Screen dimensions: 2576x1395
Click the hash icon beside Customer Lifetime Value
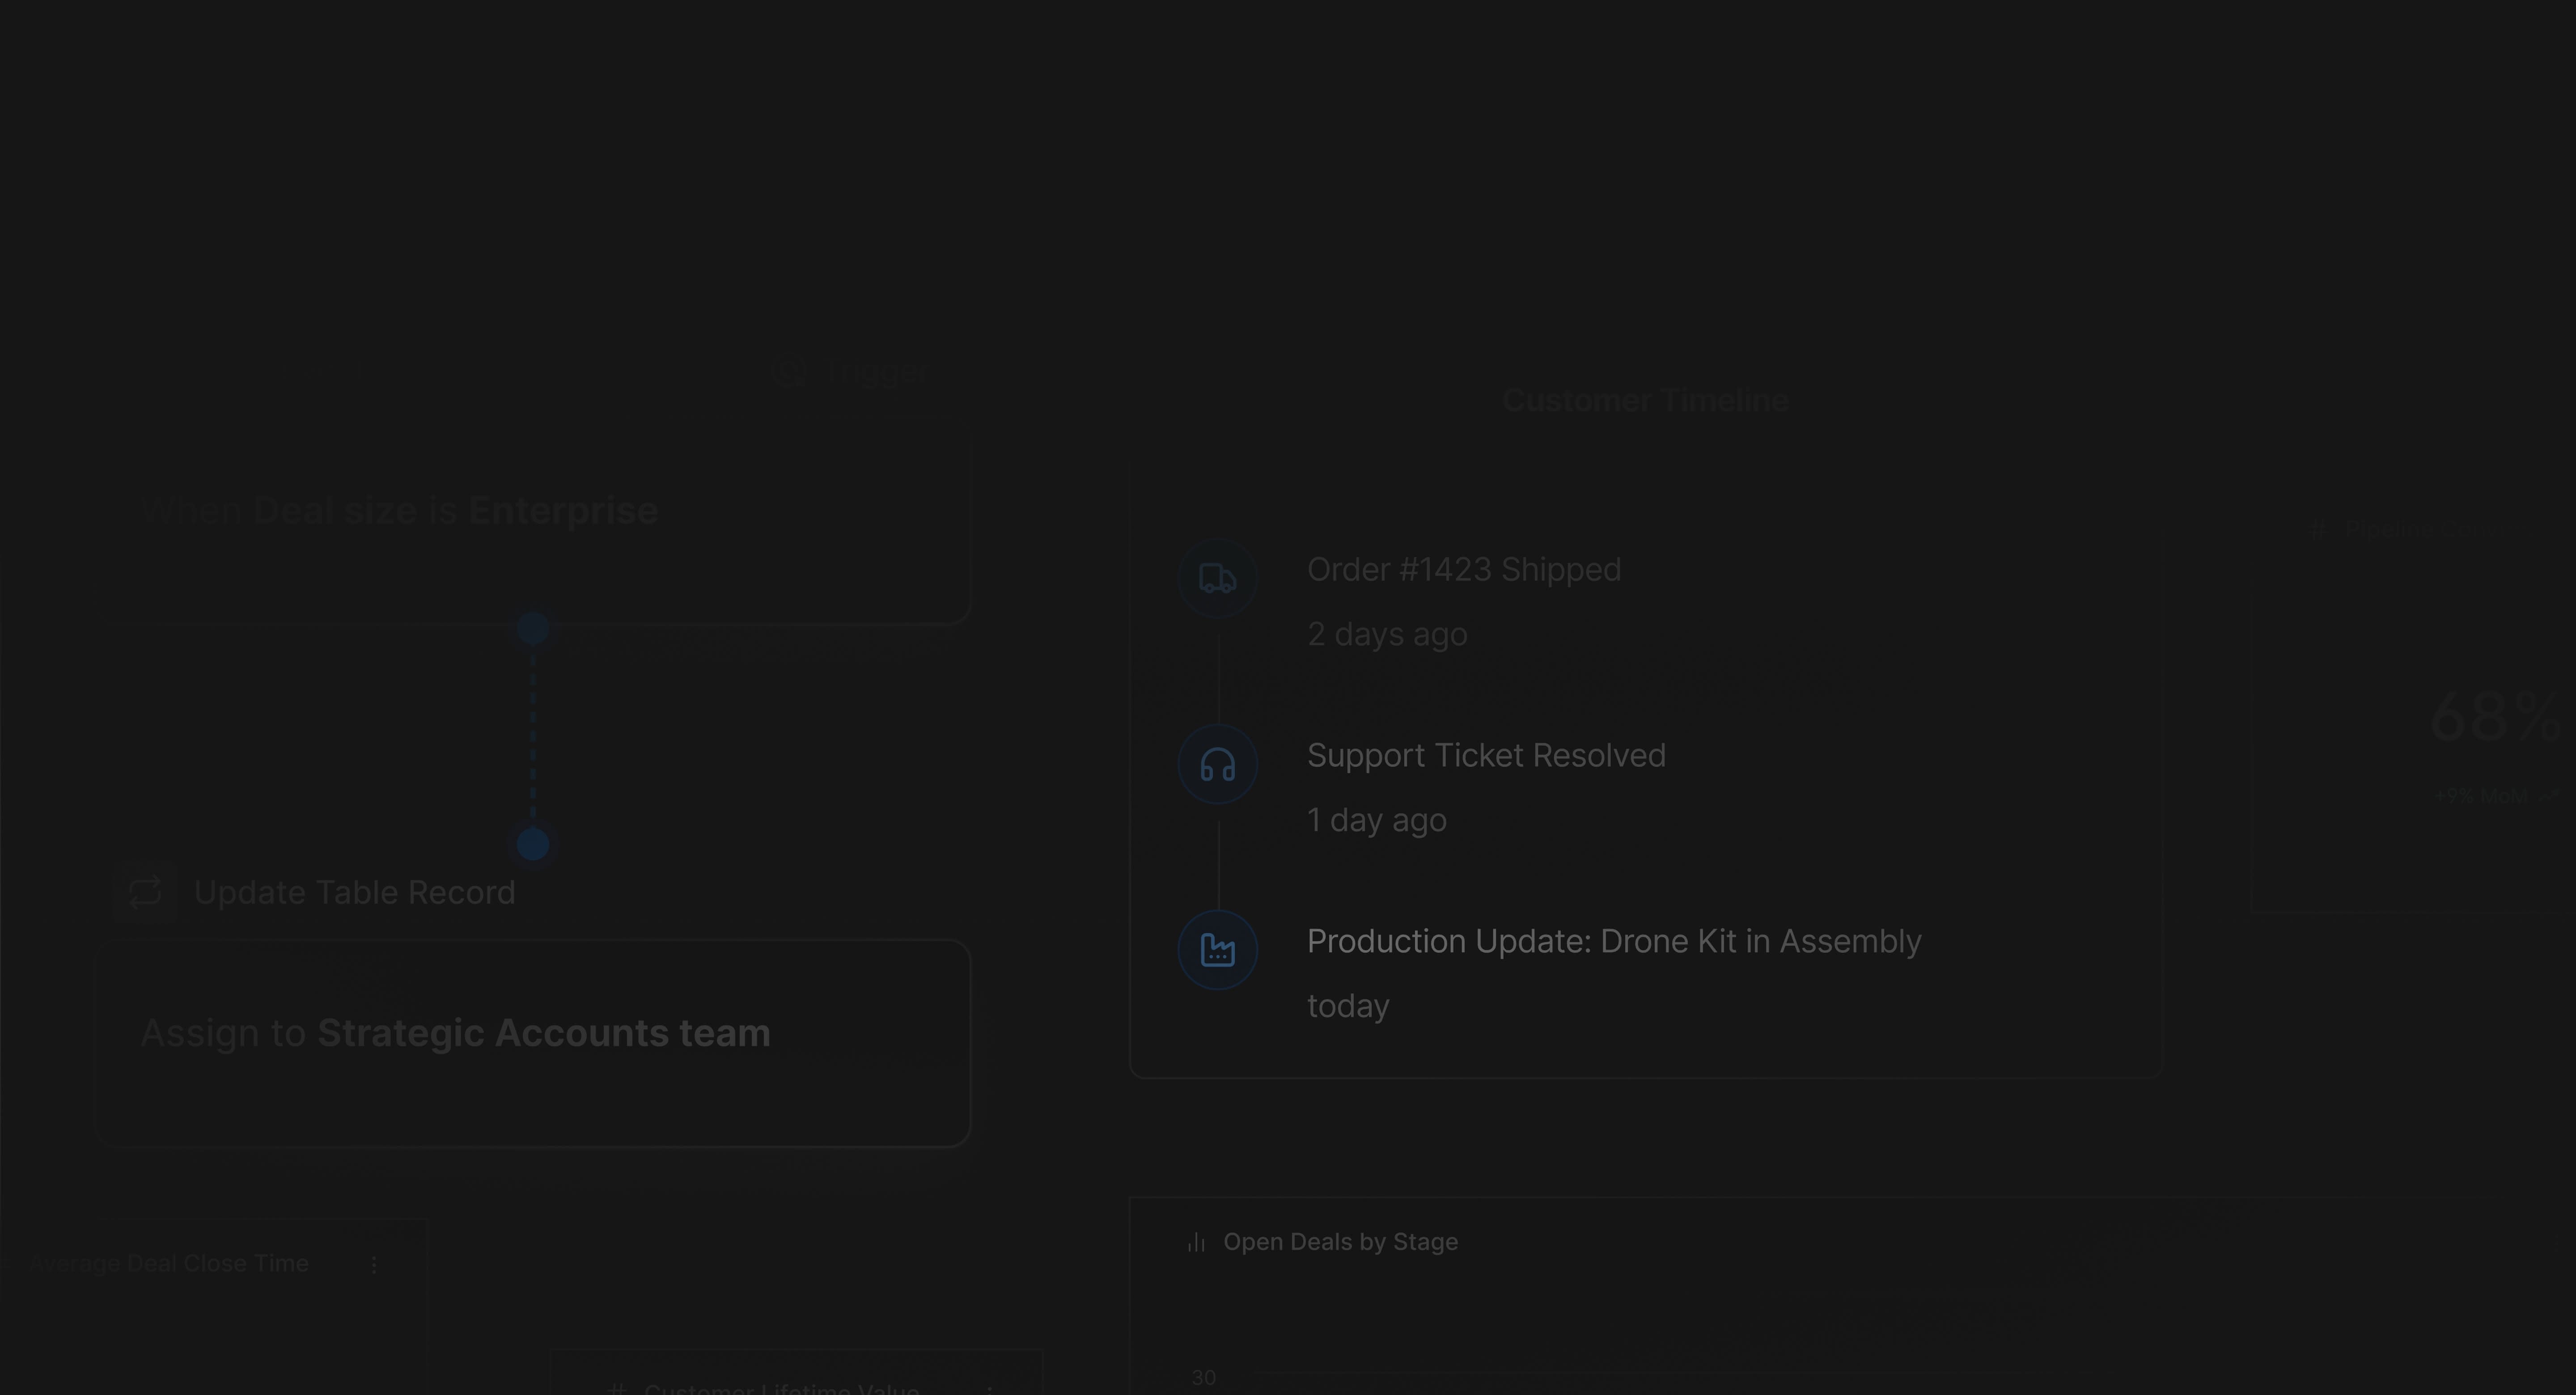(618, 1389)
